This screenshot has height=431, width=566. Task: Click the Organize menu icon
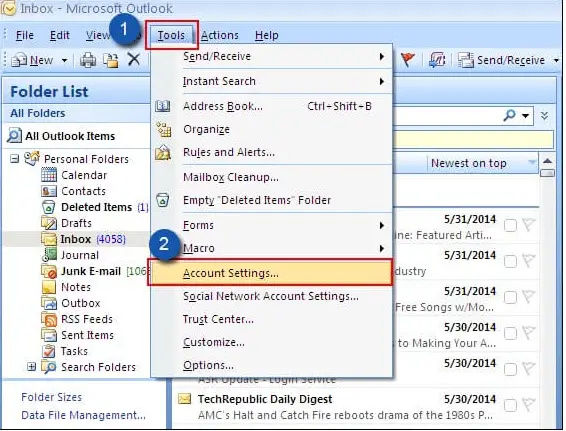[x=164, y=129]
